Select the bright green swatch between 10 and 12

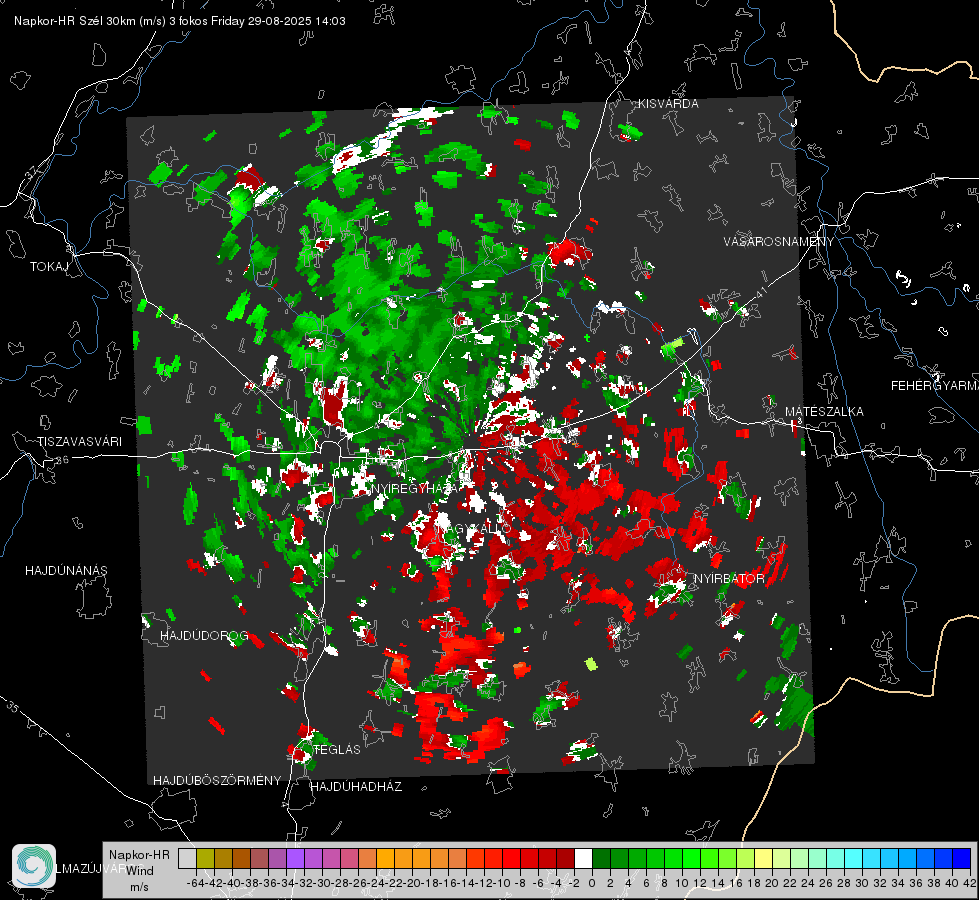[691, 859]
